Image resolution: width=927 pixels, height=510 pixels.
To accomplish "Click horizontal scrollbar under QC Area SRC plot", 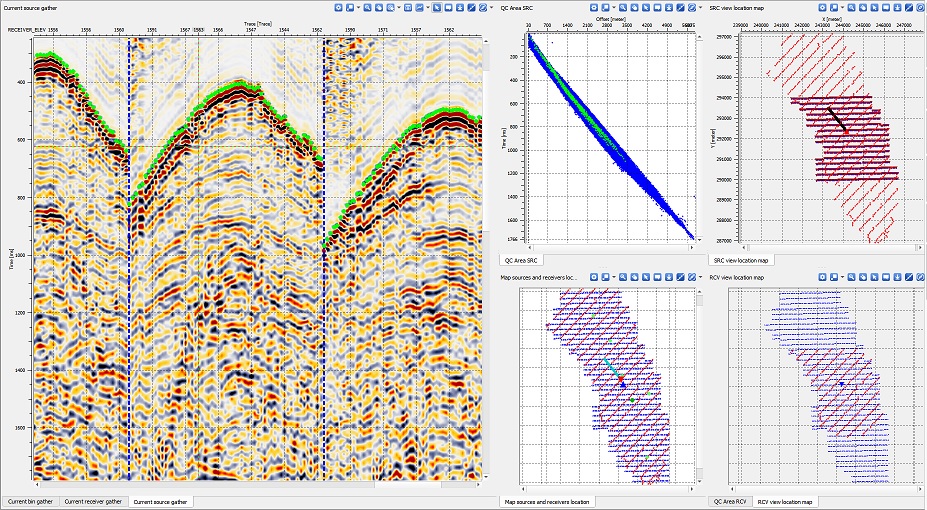I will coord(612,248).
